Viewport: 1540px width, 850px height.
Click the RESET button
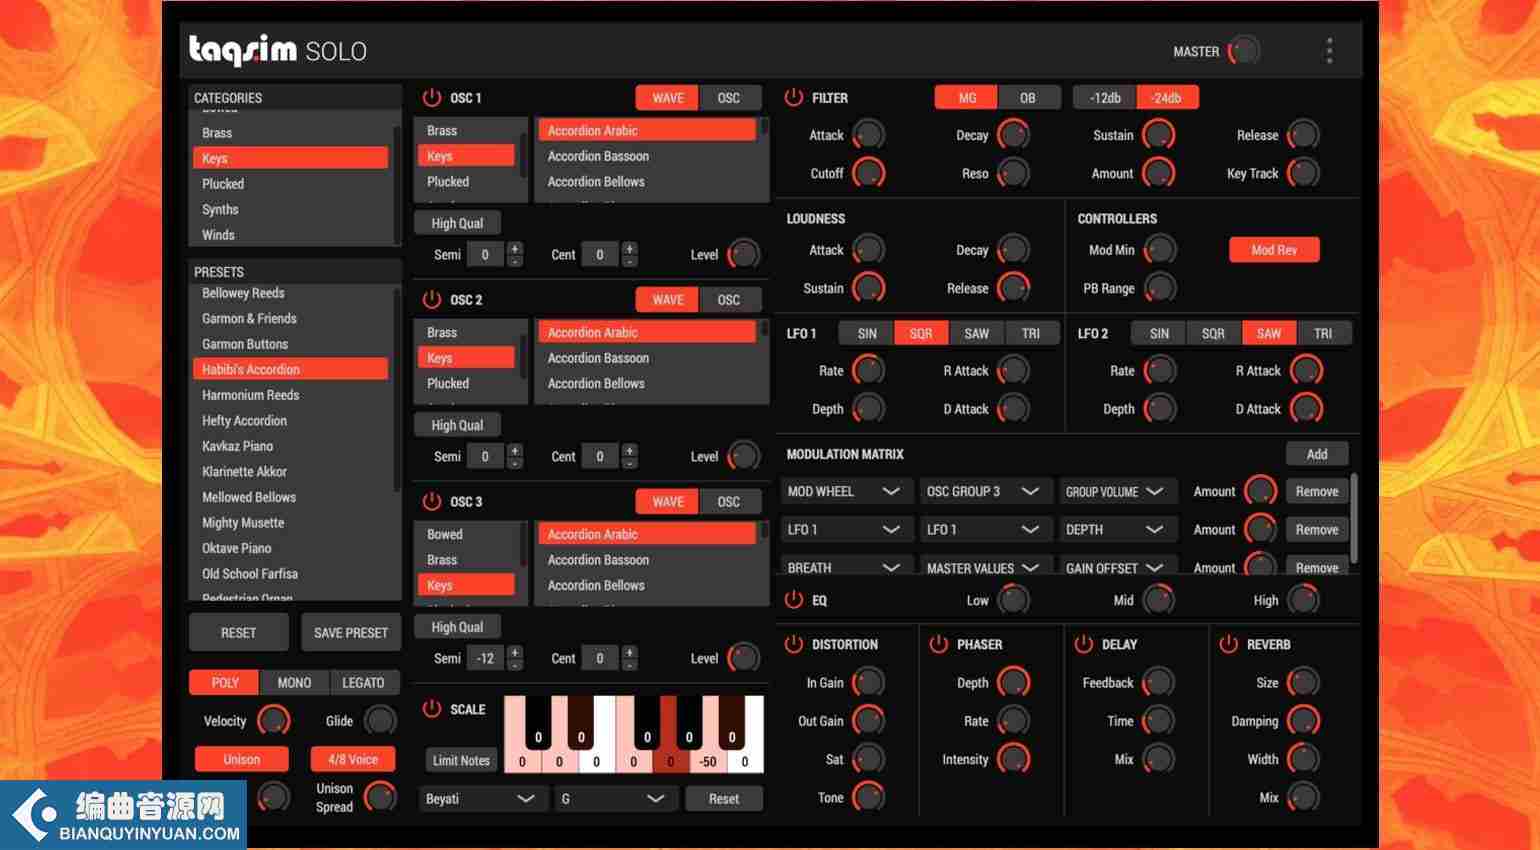pyautogui.click(x=238, y=633)
